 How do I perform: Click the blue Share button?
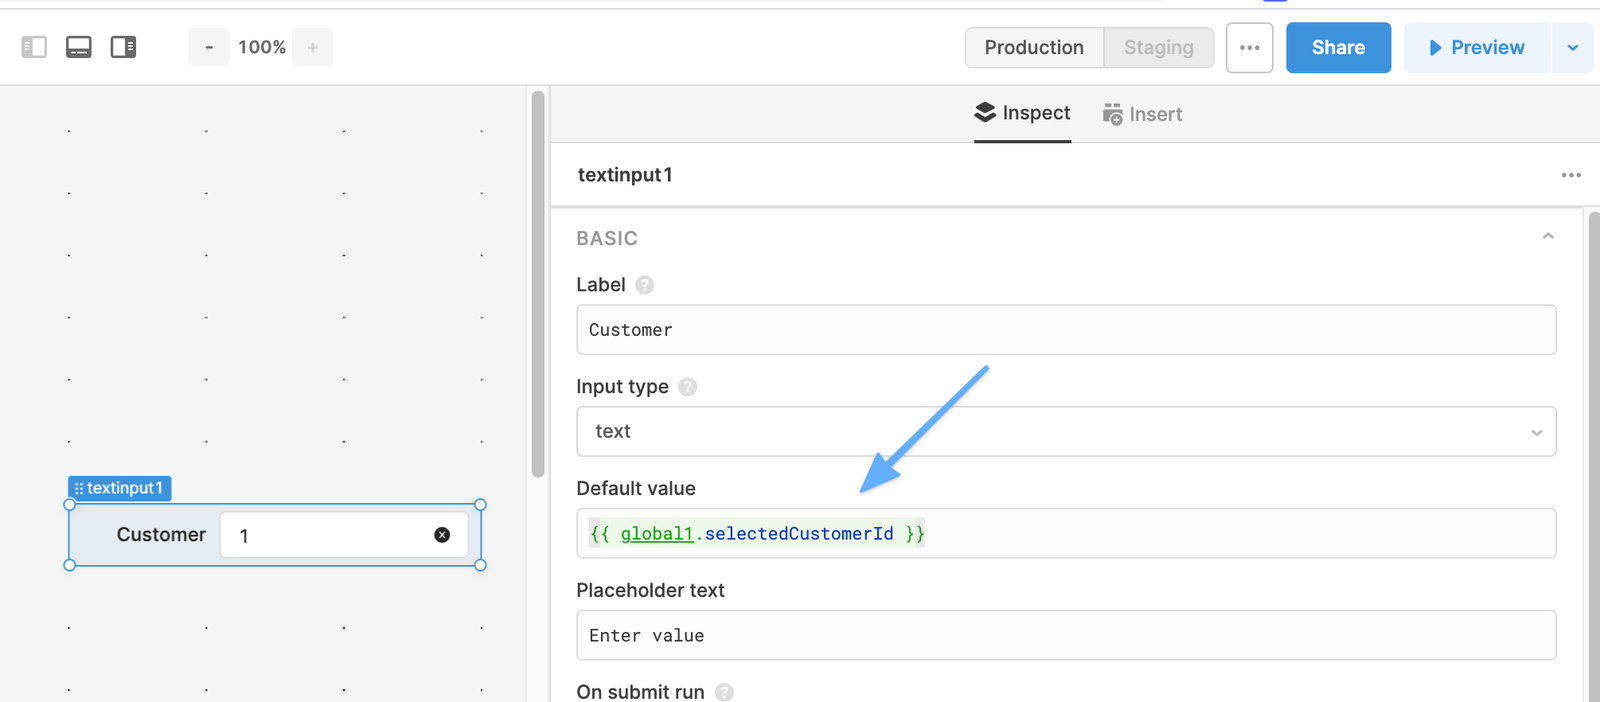(x=1338, y=48)
